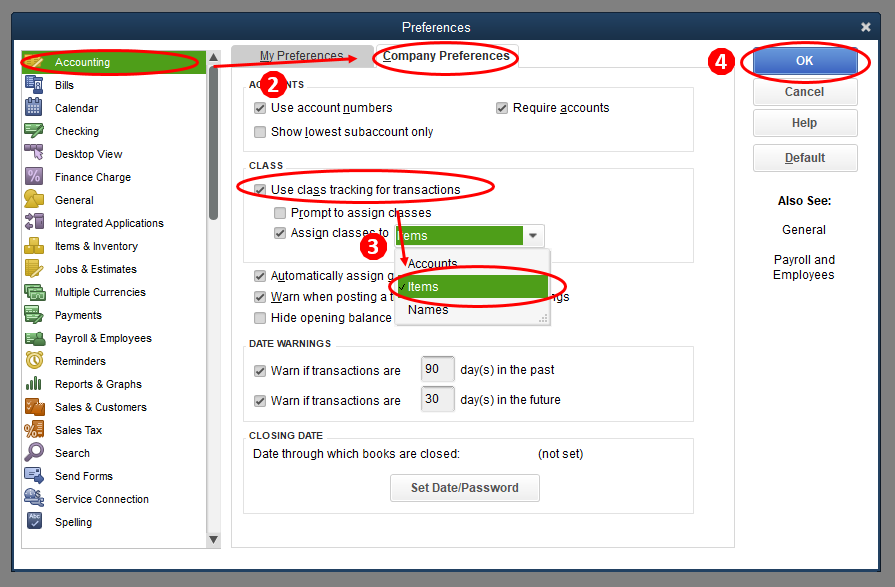Toggle Automatically assign checkbox
Viewport: 895px width, 587px height.
260,276
